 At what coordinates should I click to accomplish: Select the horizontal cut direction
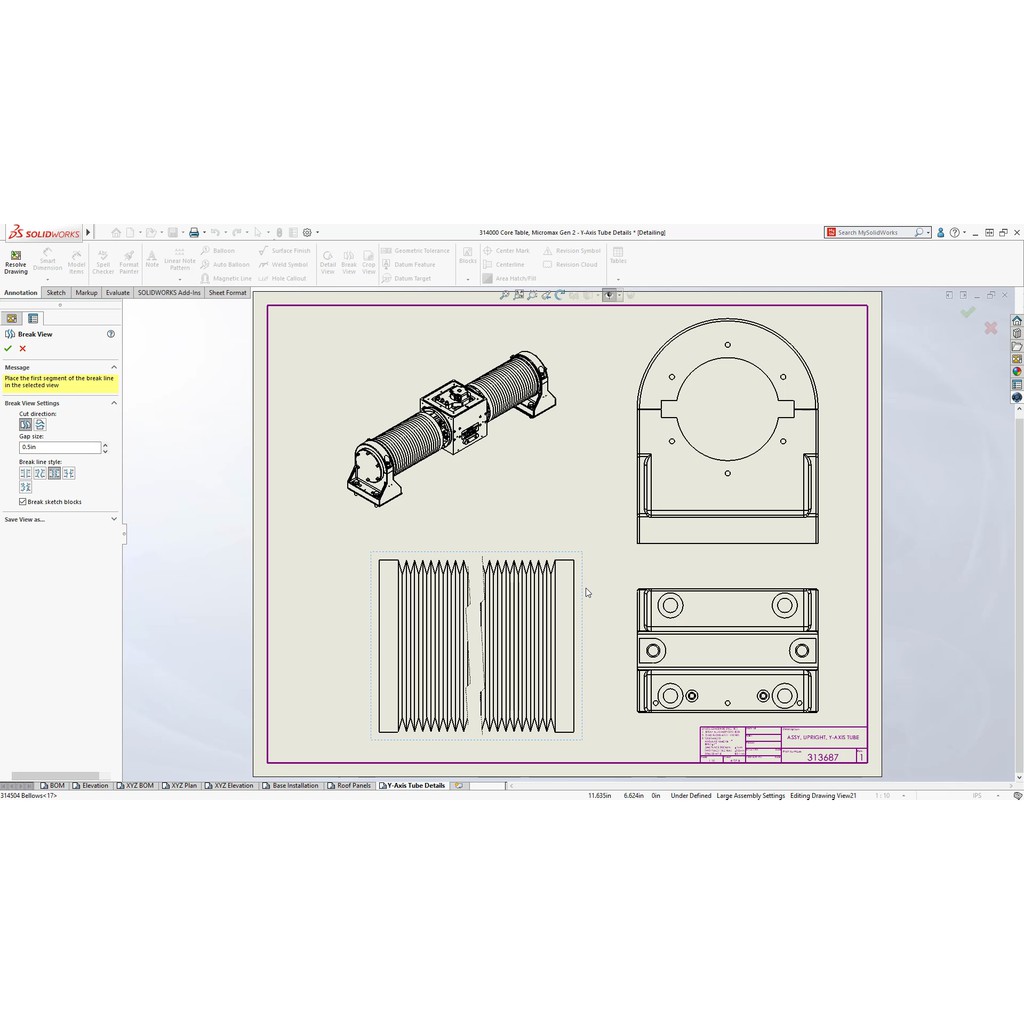point(40,424)
